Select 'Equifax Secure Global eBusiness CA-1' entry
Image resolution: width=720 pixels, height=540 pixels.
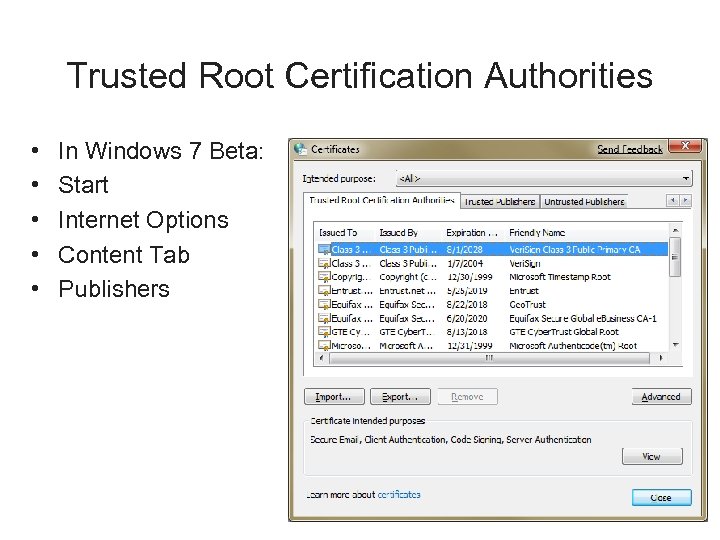[x=493, y=318]
